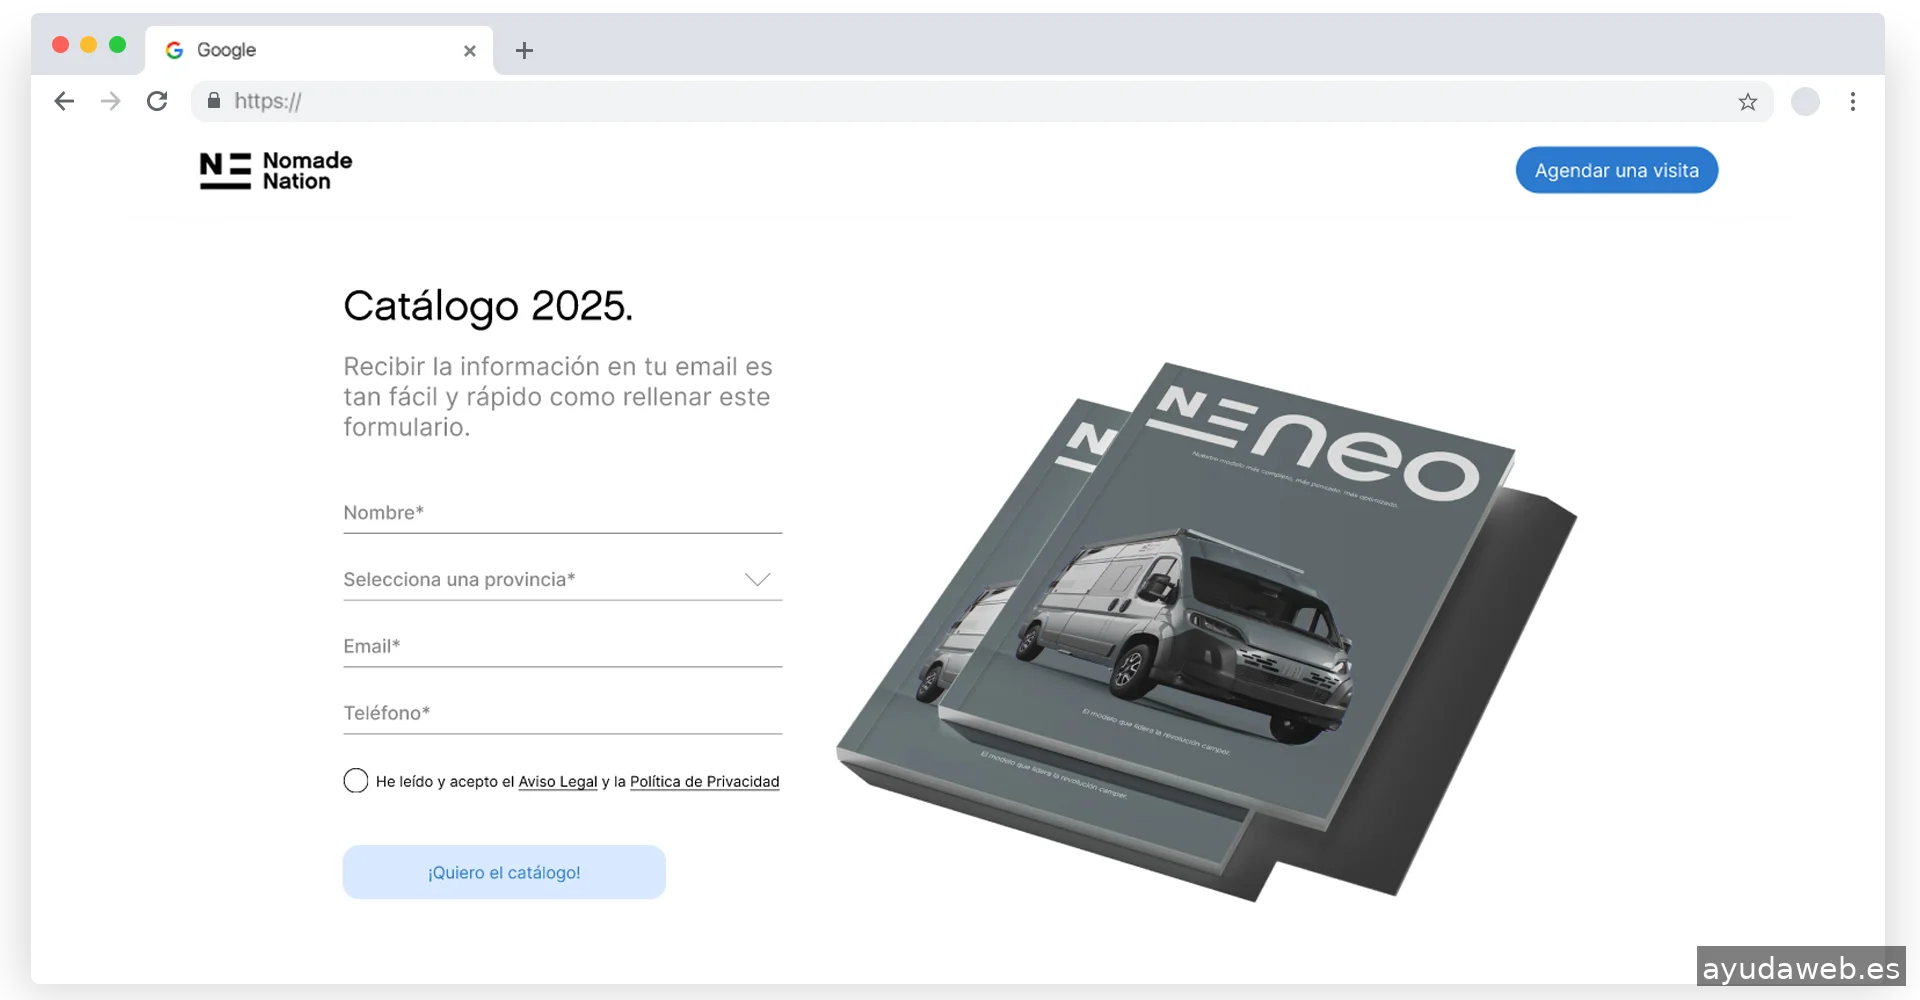
Task: Open the browser profile avatar
Action: pyautogui.click(x=1804, y=102)
